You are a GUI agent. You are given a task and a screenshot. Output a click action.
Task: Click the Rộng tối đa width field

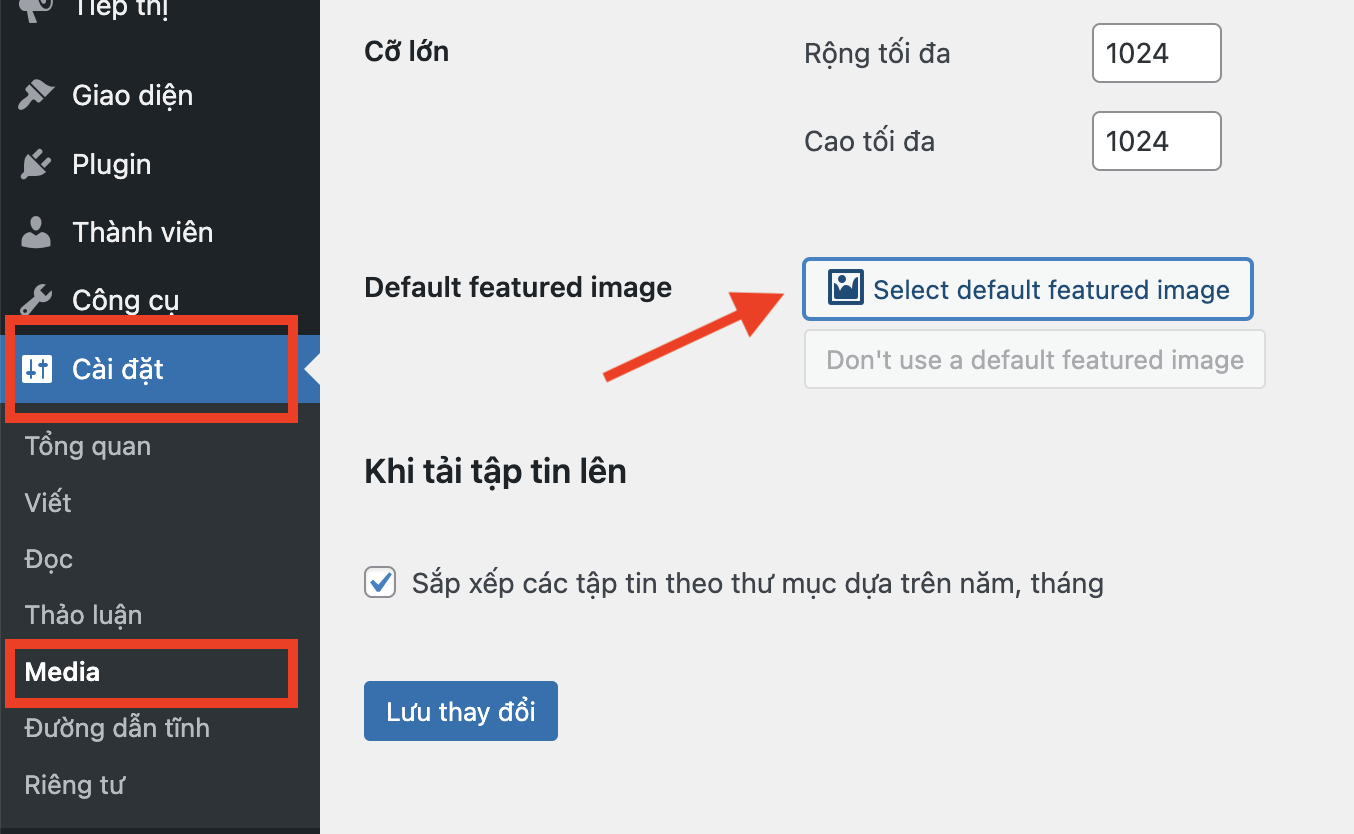point(1156,54)
